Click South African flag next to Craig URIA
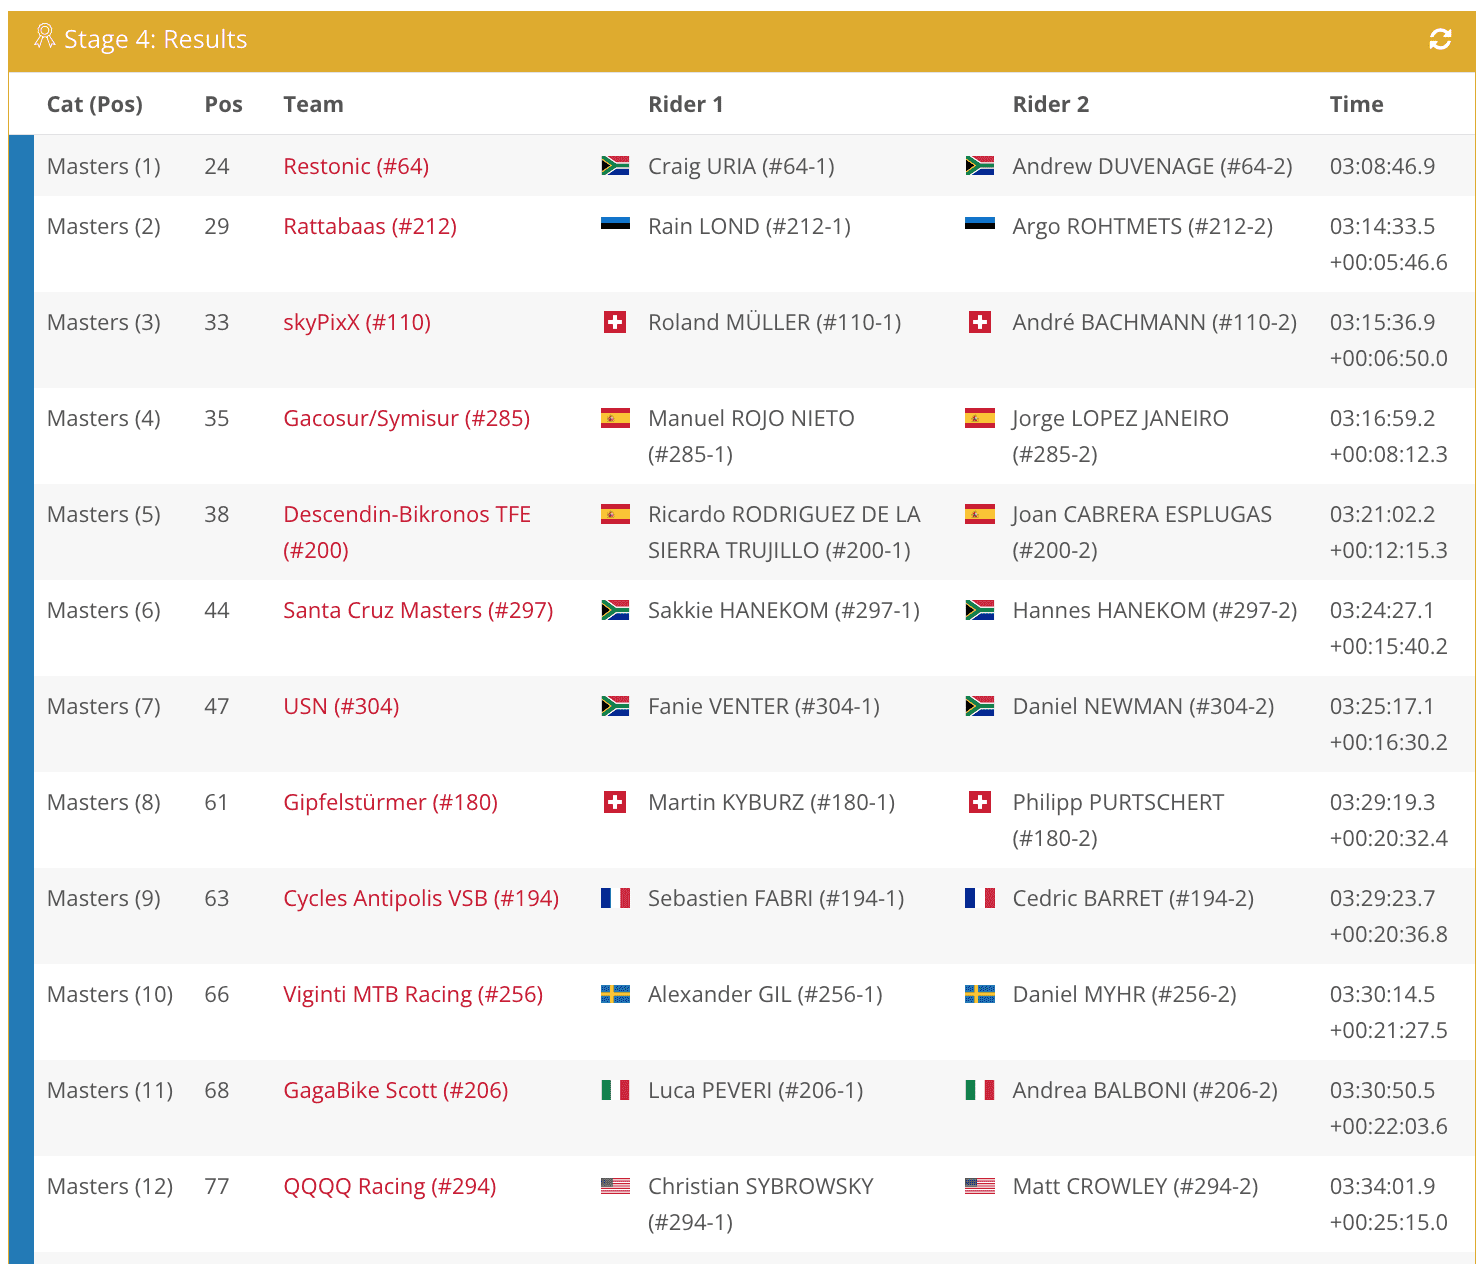Image resolution: width=1482 pixels, height=1264 pixels. pos(615,166)
